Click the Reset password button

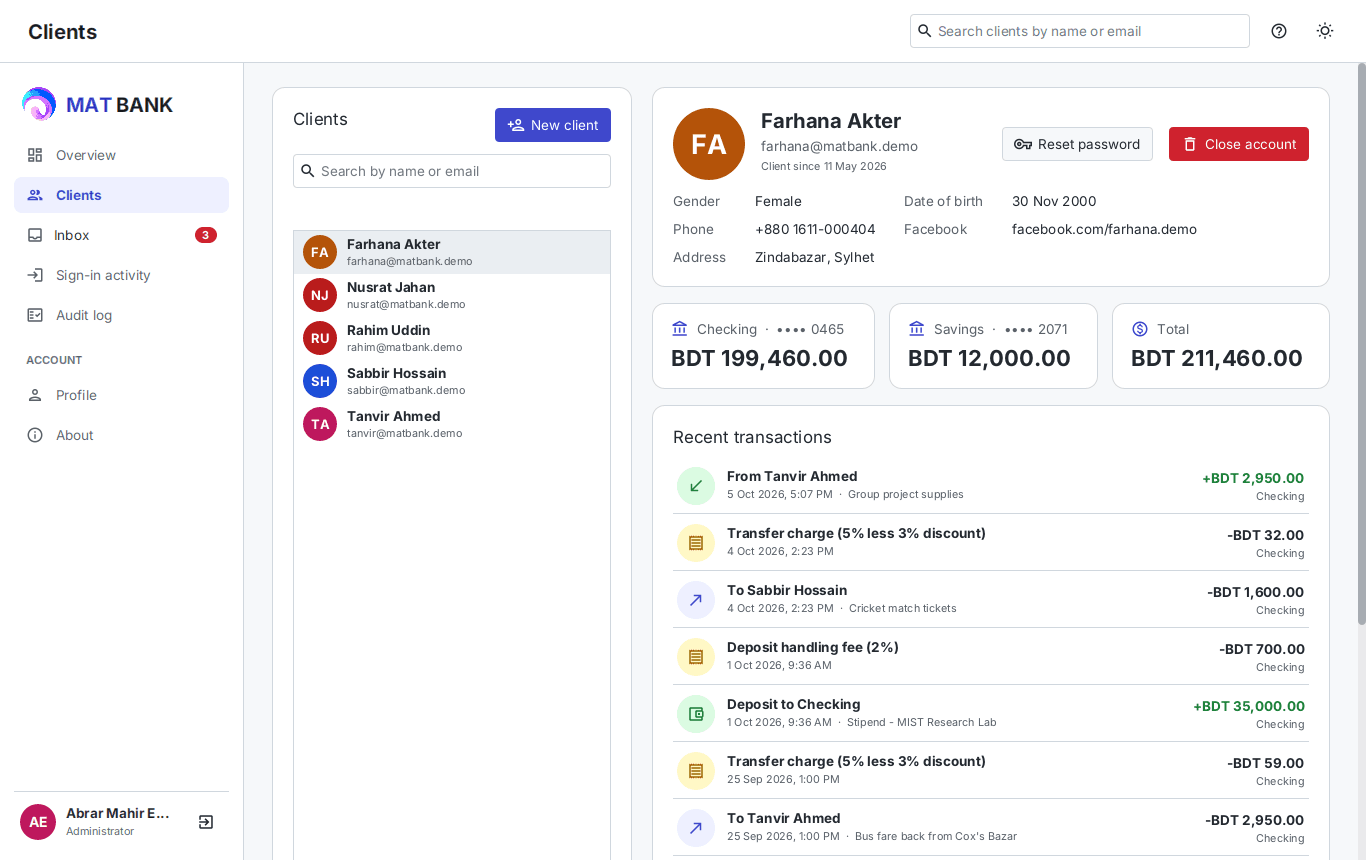(x=1077, y=144)
